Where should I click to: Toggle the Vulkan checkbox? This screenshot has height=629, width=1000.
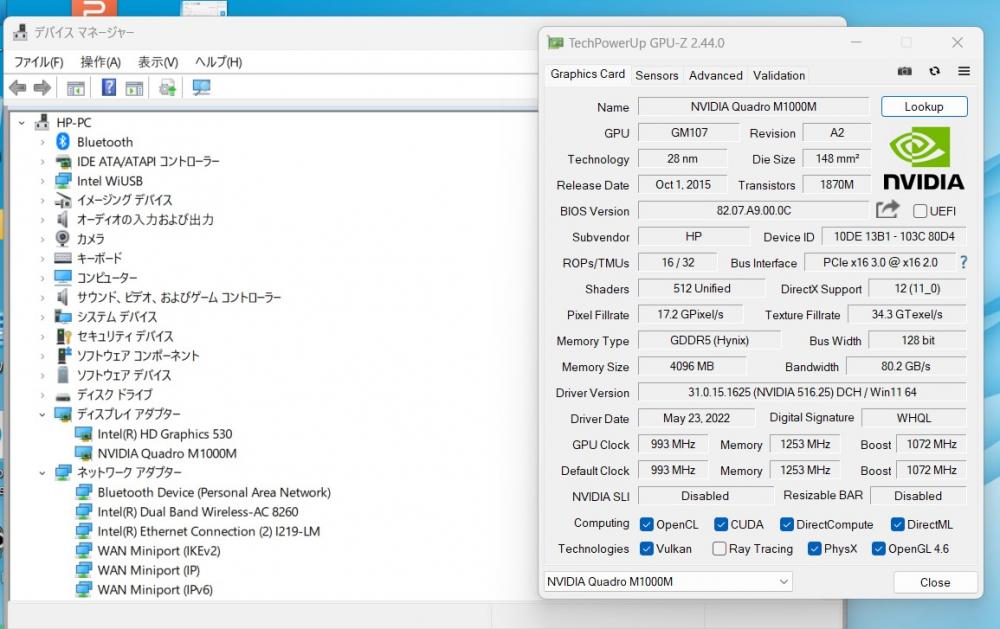(646, 549)
